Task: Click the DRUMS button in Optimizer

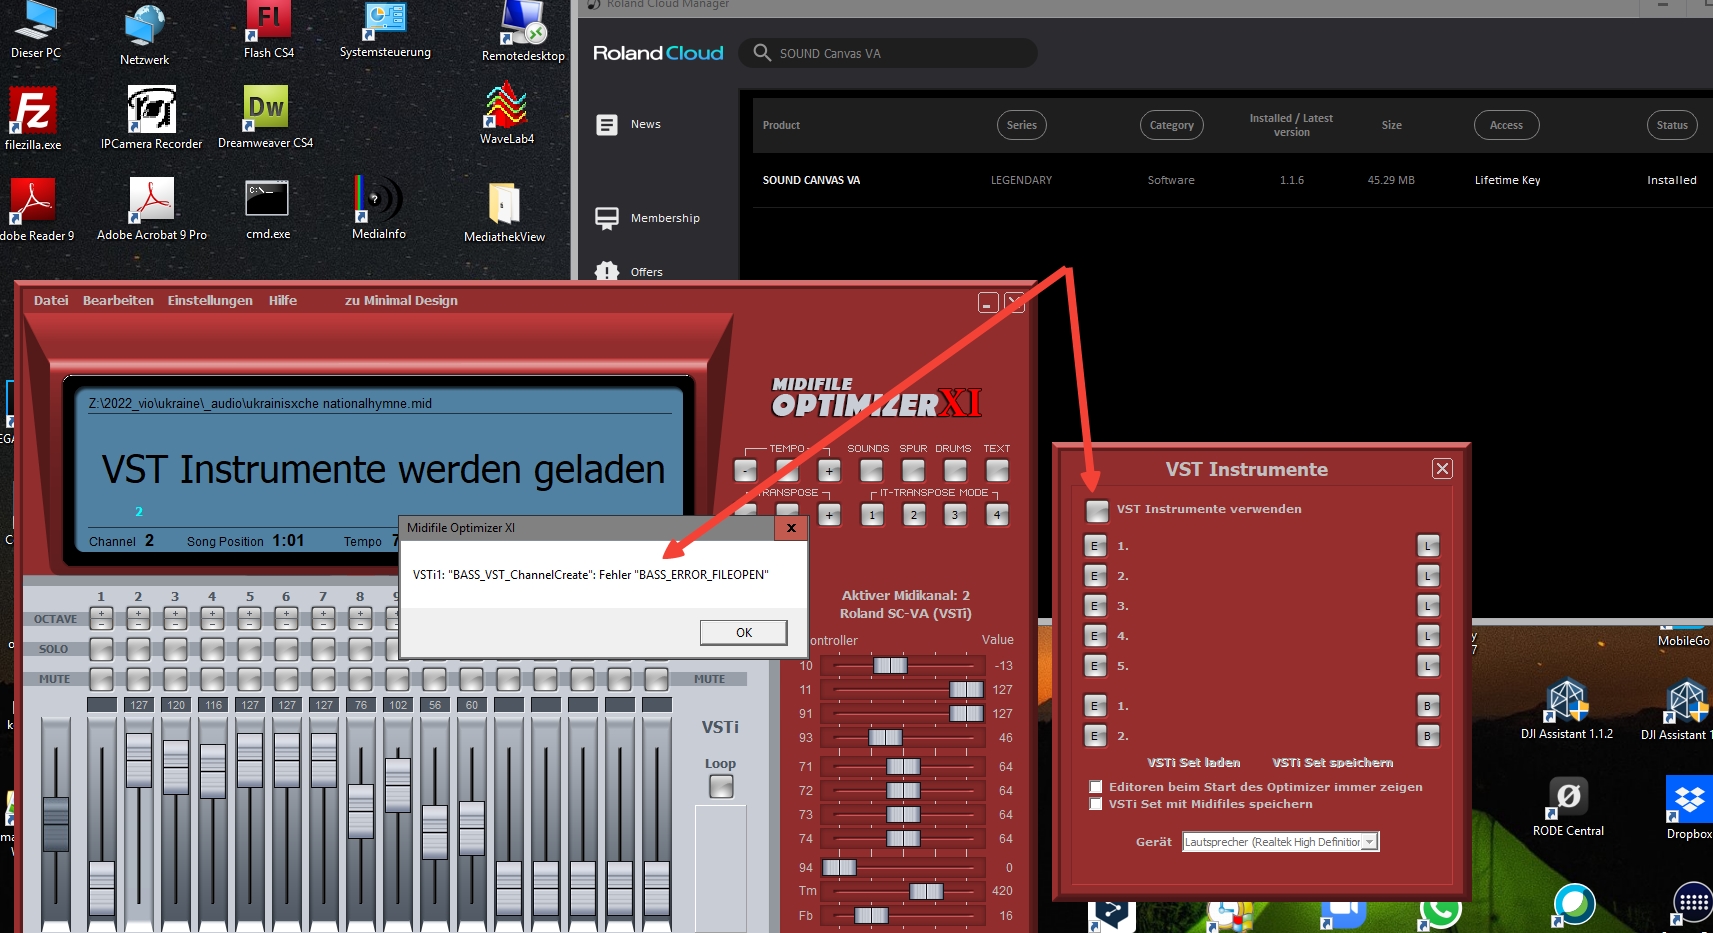Action: pos(955,470)
